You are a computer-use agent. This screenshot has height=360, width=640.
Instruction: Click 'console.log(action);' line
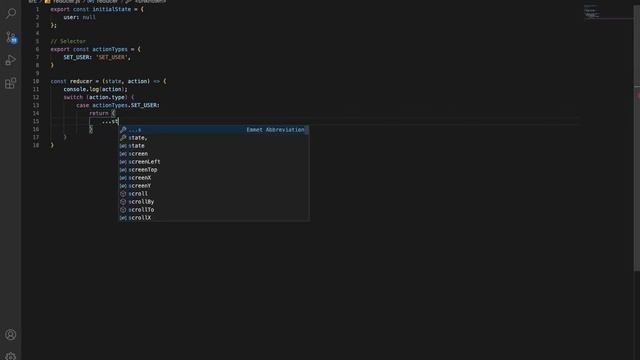pyautogui.click(x=96, y=89)
